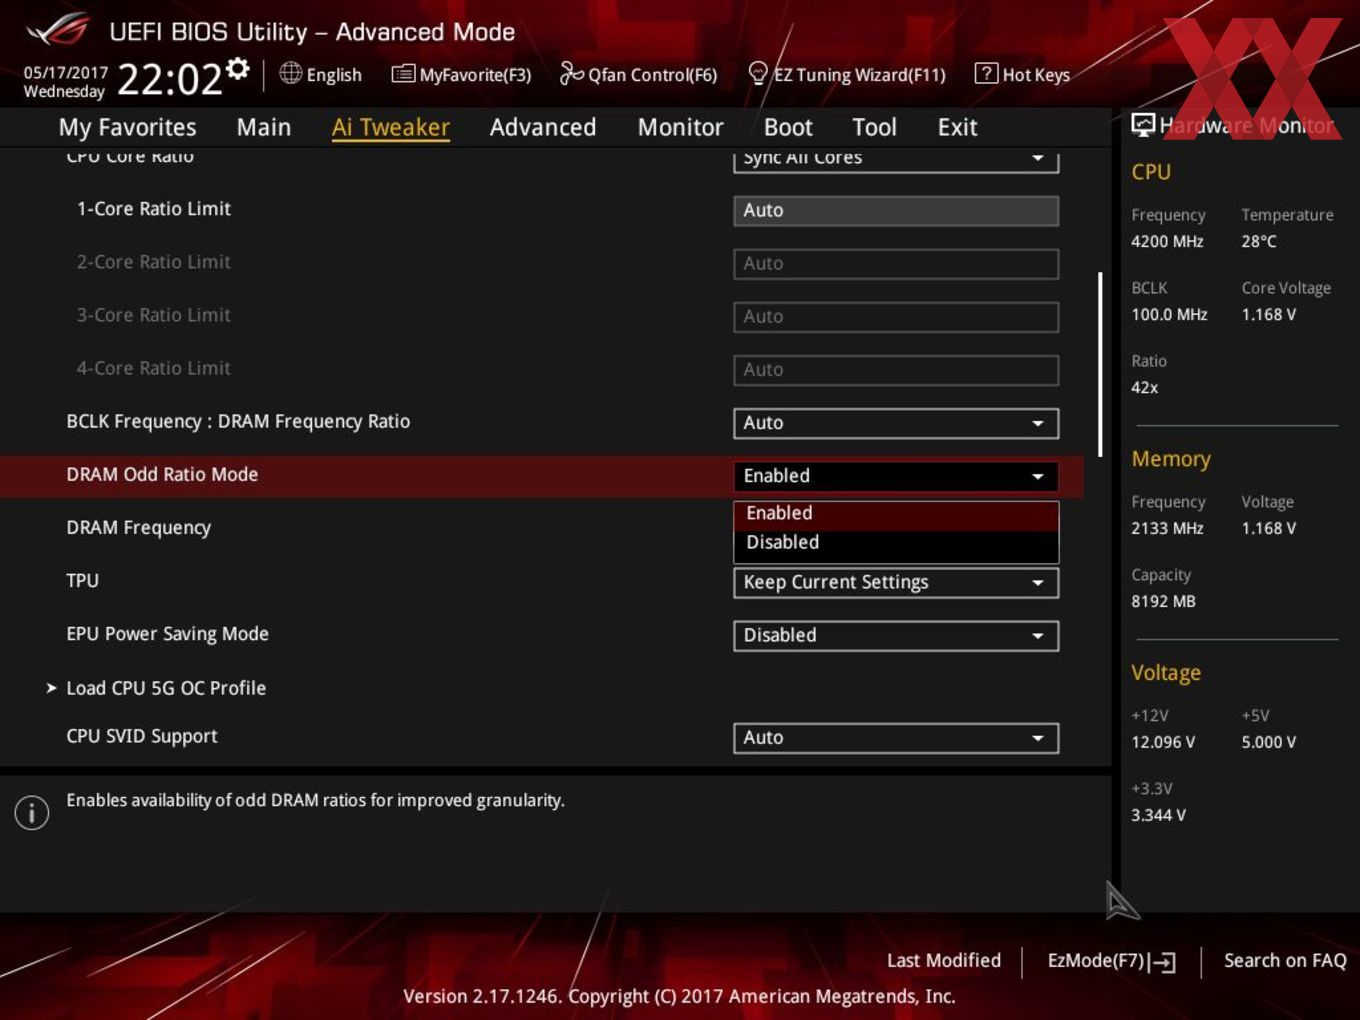Switch to EzMode(F7)
1360x1020 pixels.
click(1111, 961)
